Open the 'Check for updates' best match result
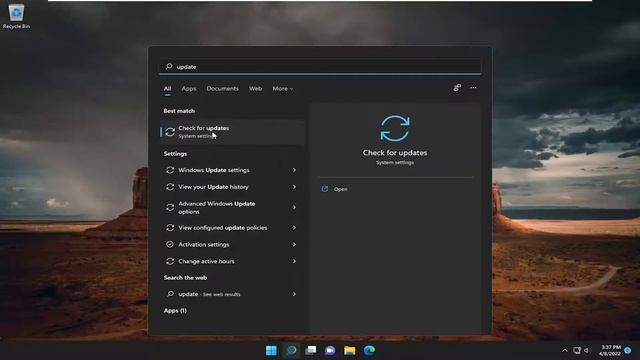This screenshot has height=360, width=640. tap(232, 132)
